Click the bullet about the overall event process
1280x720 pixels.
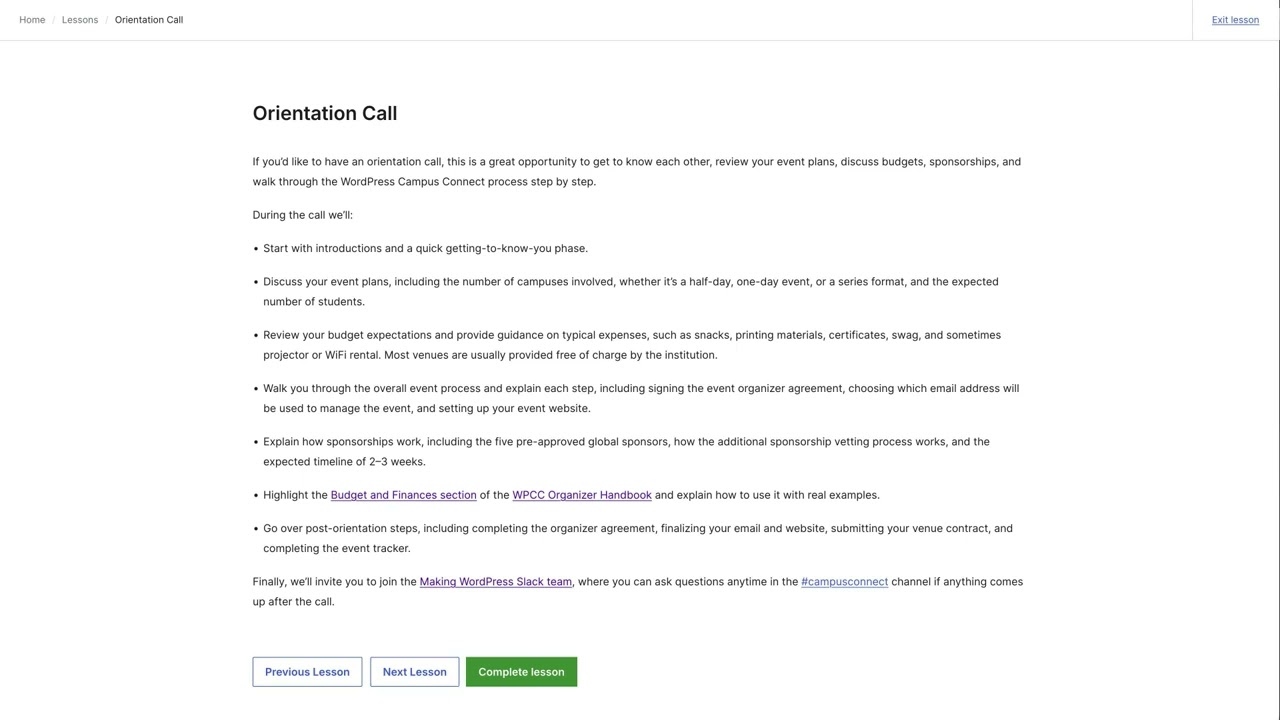click(640, 398)
